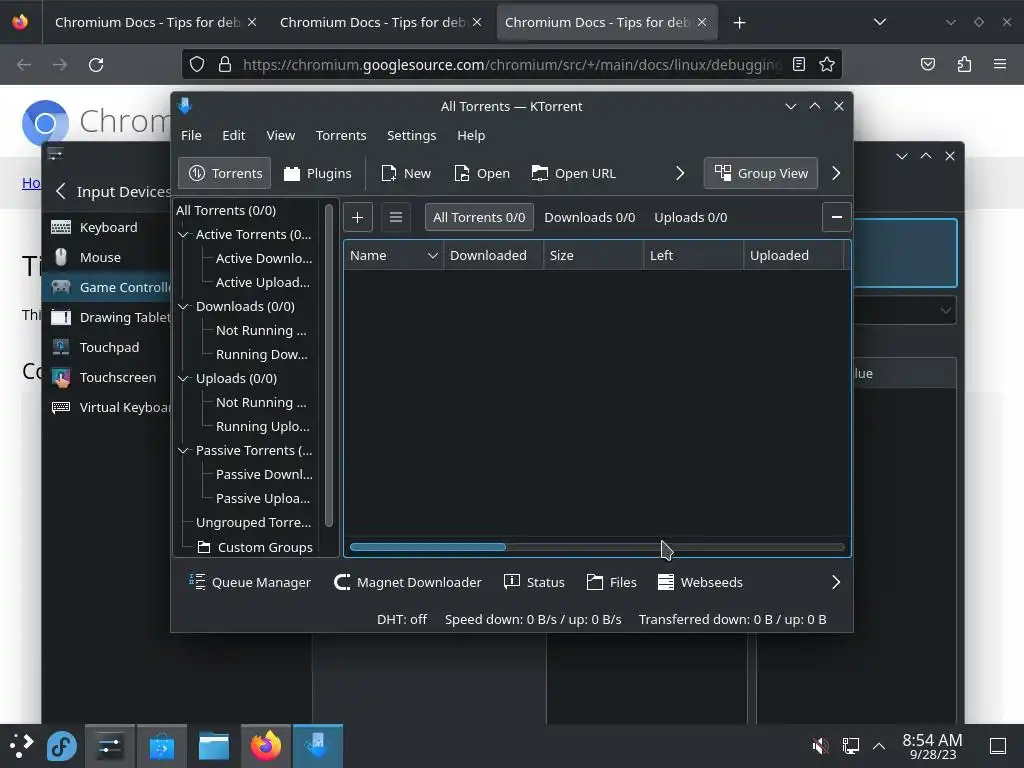Screen dimensions: 1024x768
Task: Expand the hidden main toolbar items chevron
Action: (x=680, y=173)
